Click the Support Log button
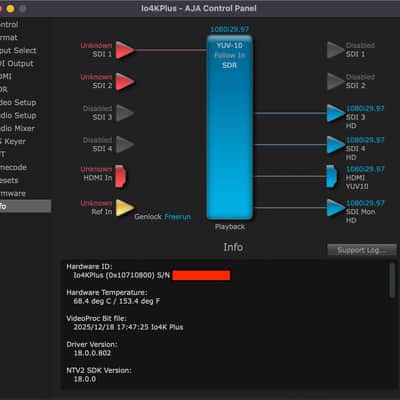Screen dimensions: 400x400 362,250
